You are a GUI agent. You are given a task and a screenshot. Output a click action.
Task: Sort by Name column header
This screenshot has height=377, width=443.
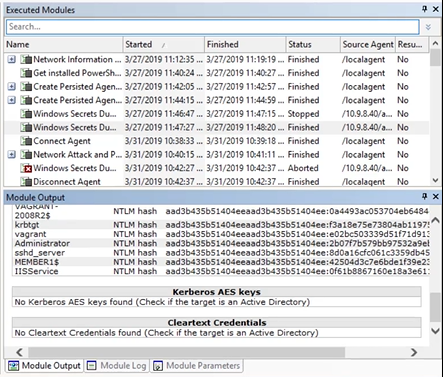(x=63, y=45)
